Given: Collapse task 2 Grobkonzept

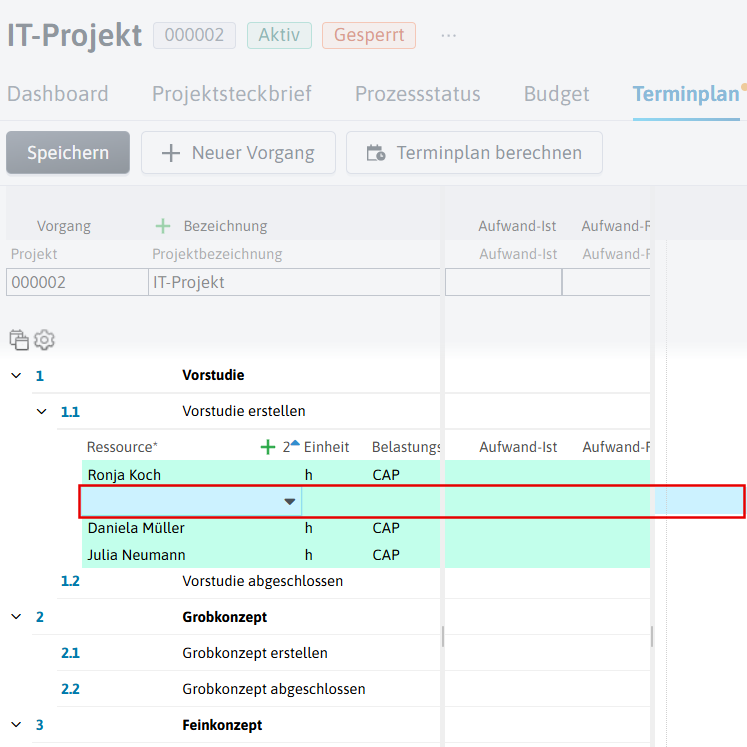Looking at the screenshot, I should pyautogui.click(x=16, y=616).
